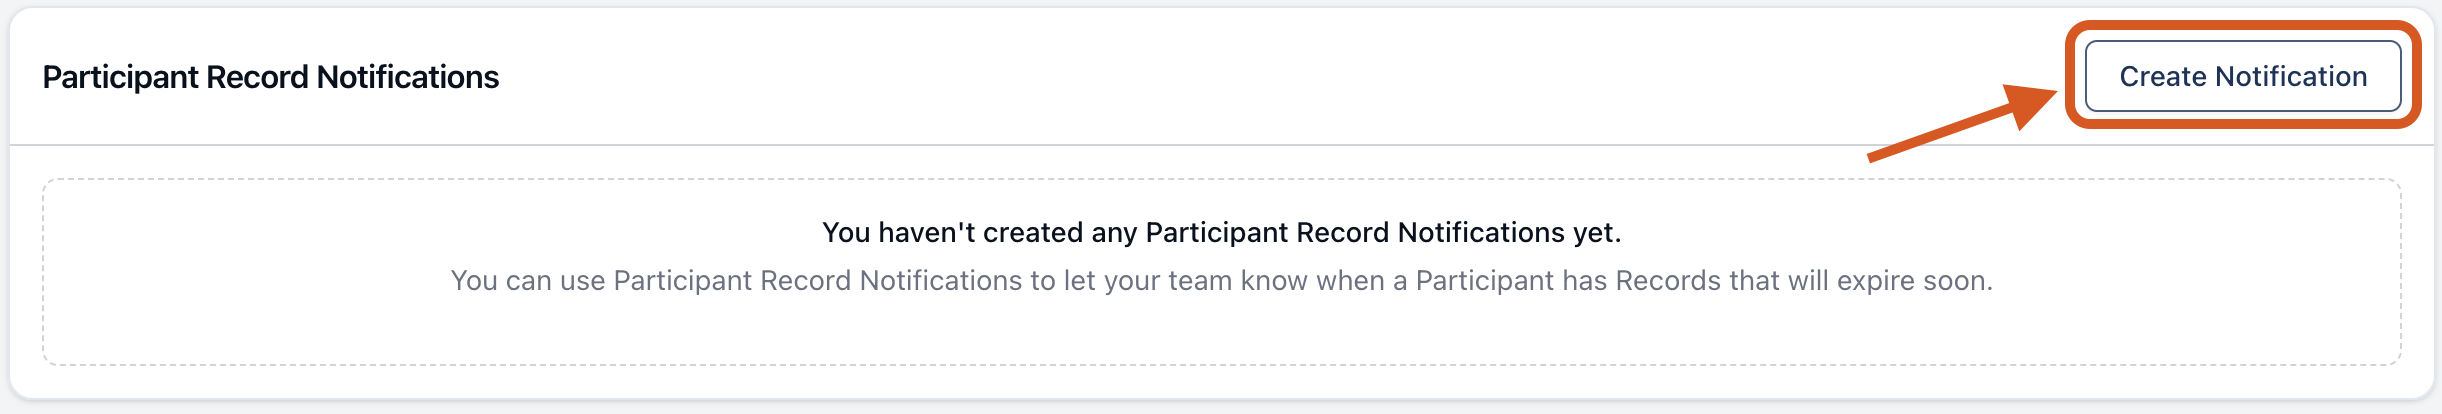
Task: Click the tail end of the orange arrow
Action: (x=1873, y=156)
